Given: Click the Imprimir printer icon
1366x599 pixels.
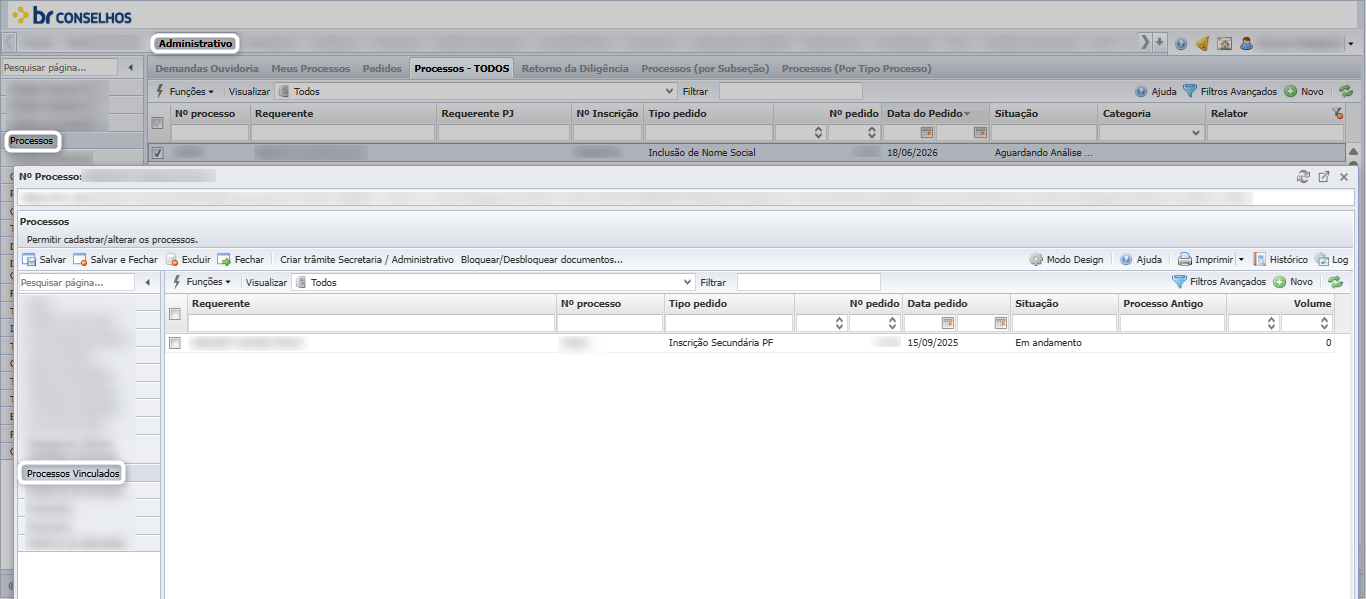Looking at the screenshot, I should tap(1184, 259).
